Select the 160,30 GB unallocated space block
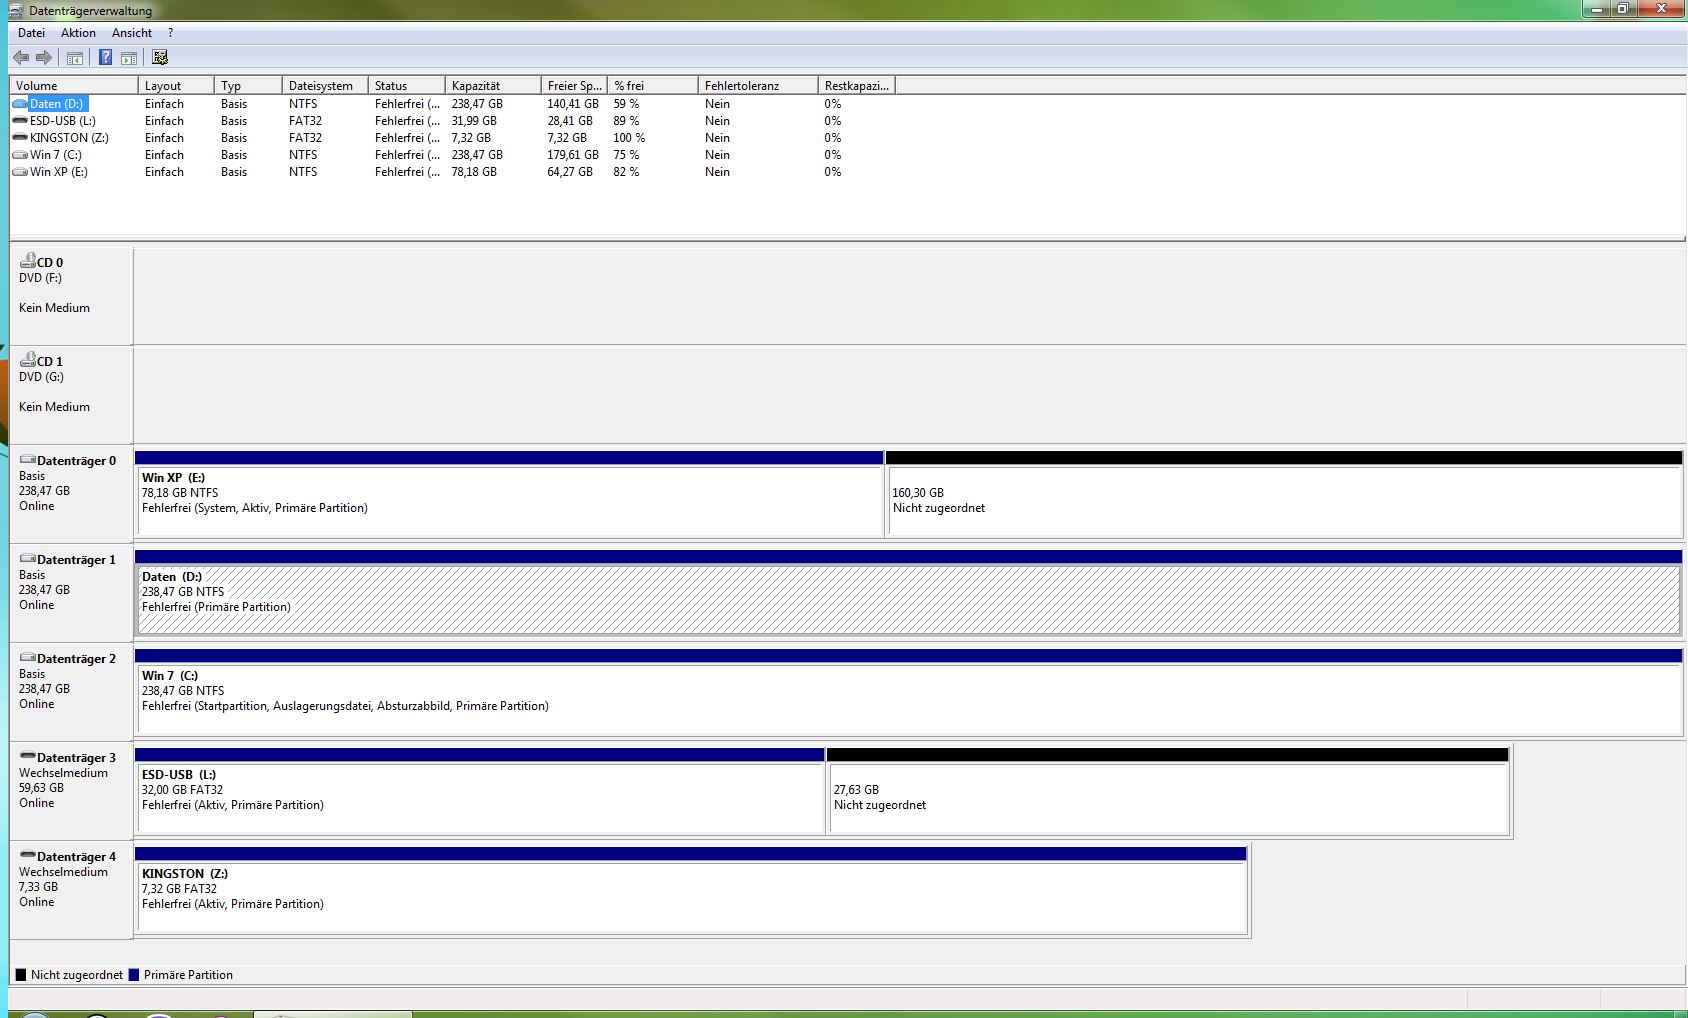This screenshot has width=1688, height=1018. (1284, 494)
